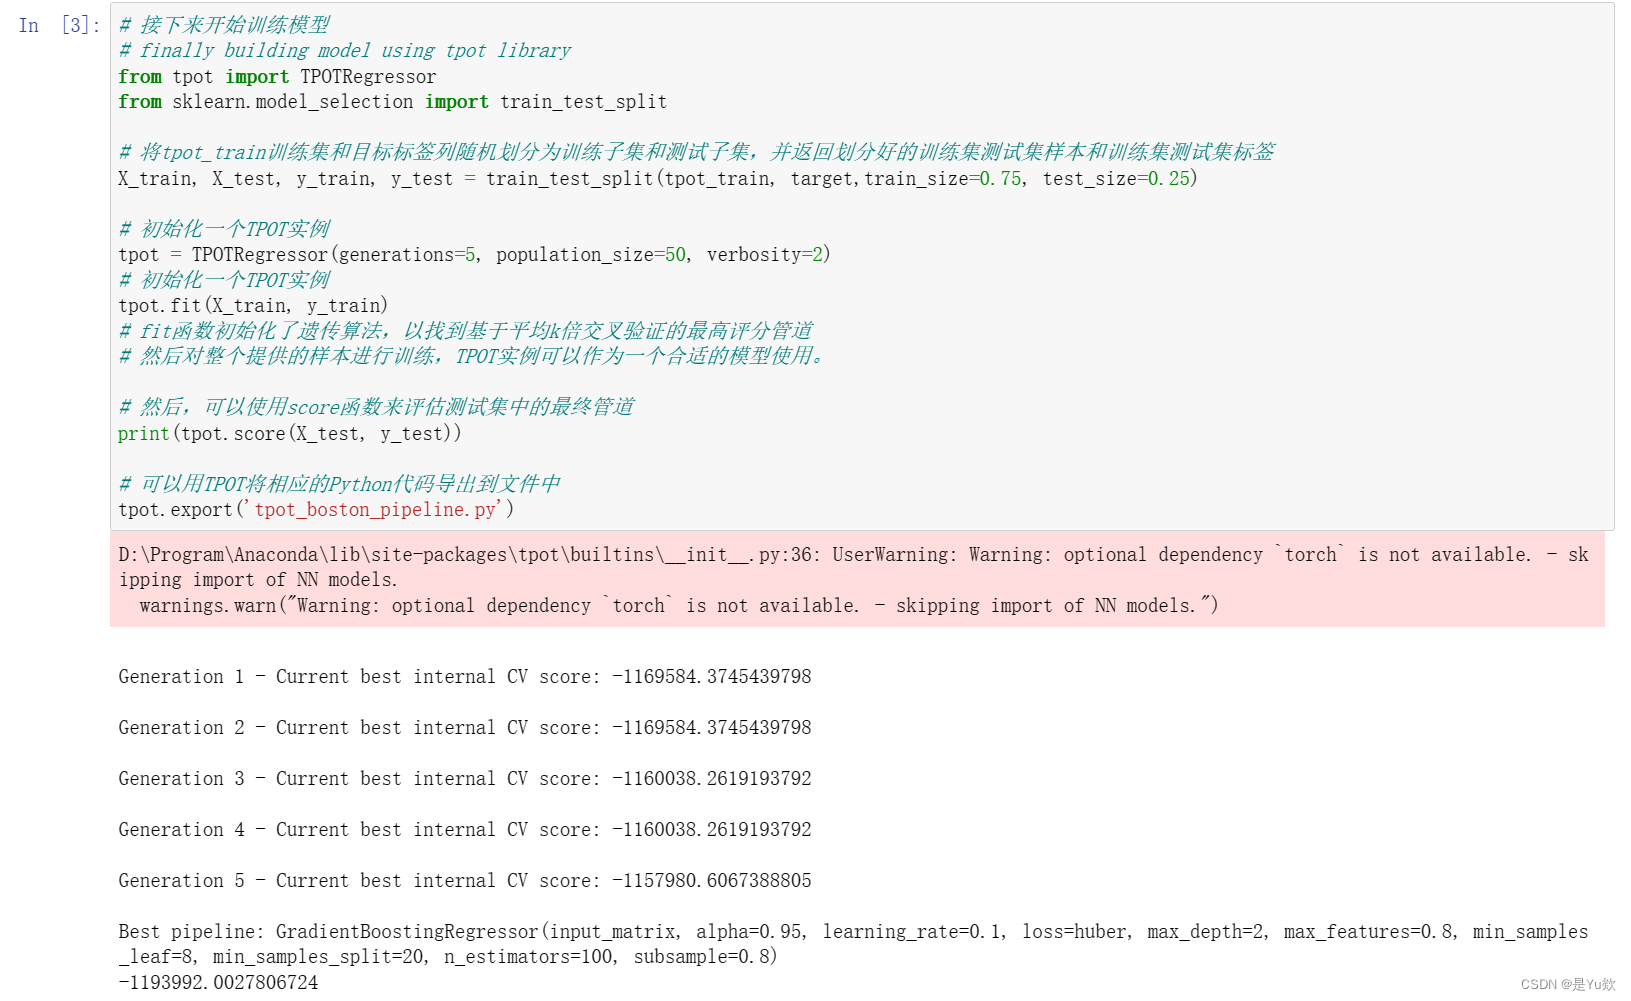Click the comment starting with 'fit函数初始化了遗传算法'
Viewport: 1631px width, 1001px height.
click(466, 331)
